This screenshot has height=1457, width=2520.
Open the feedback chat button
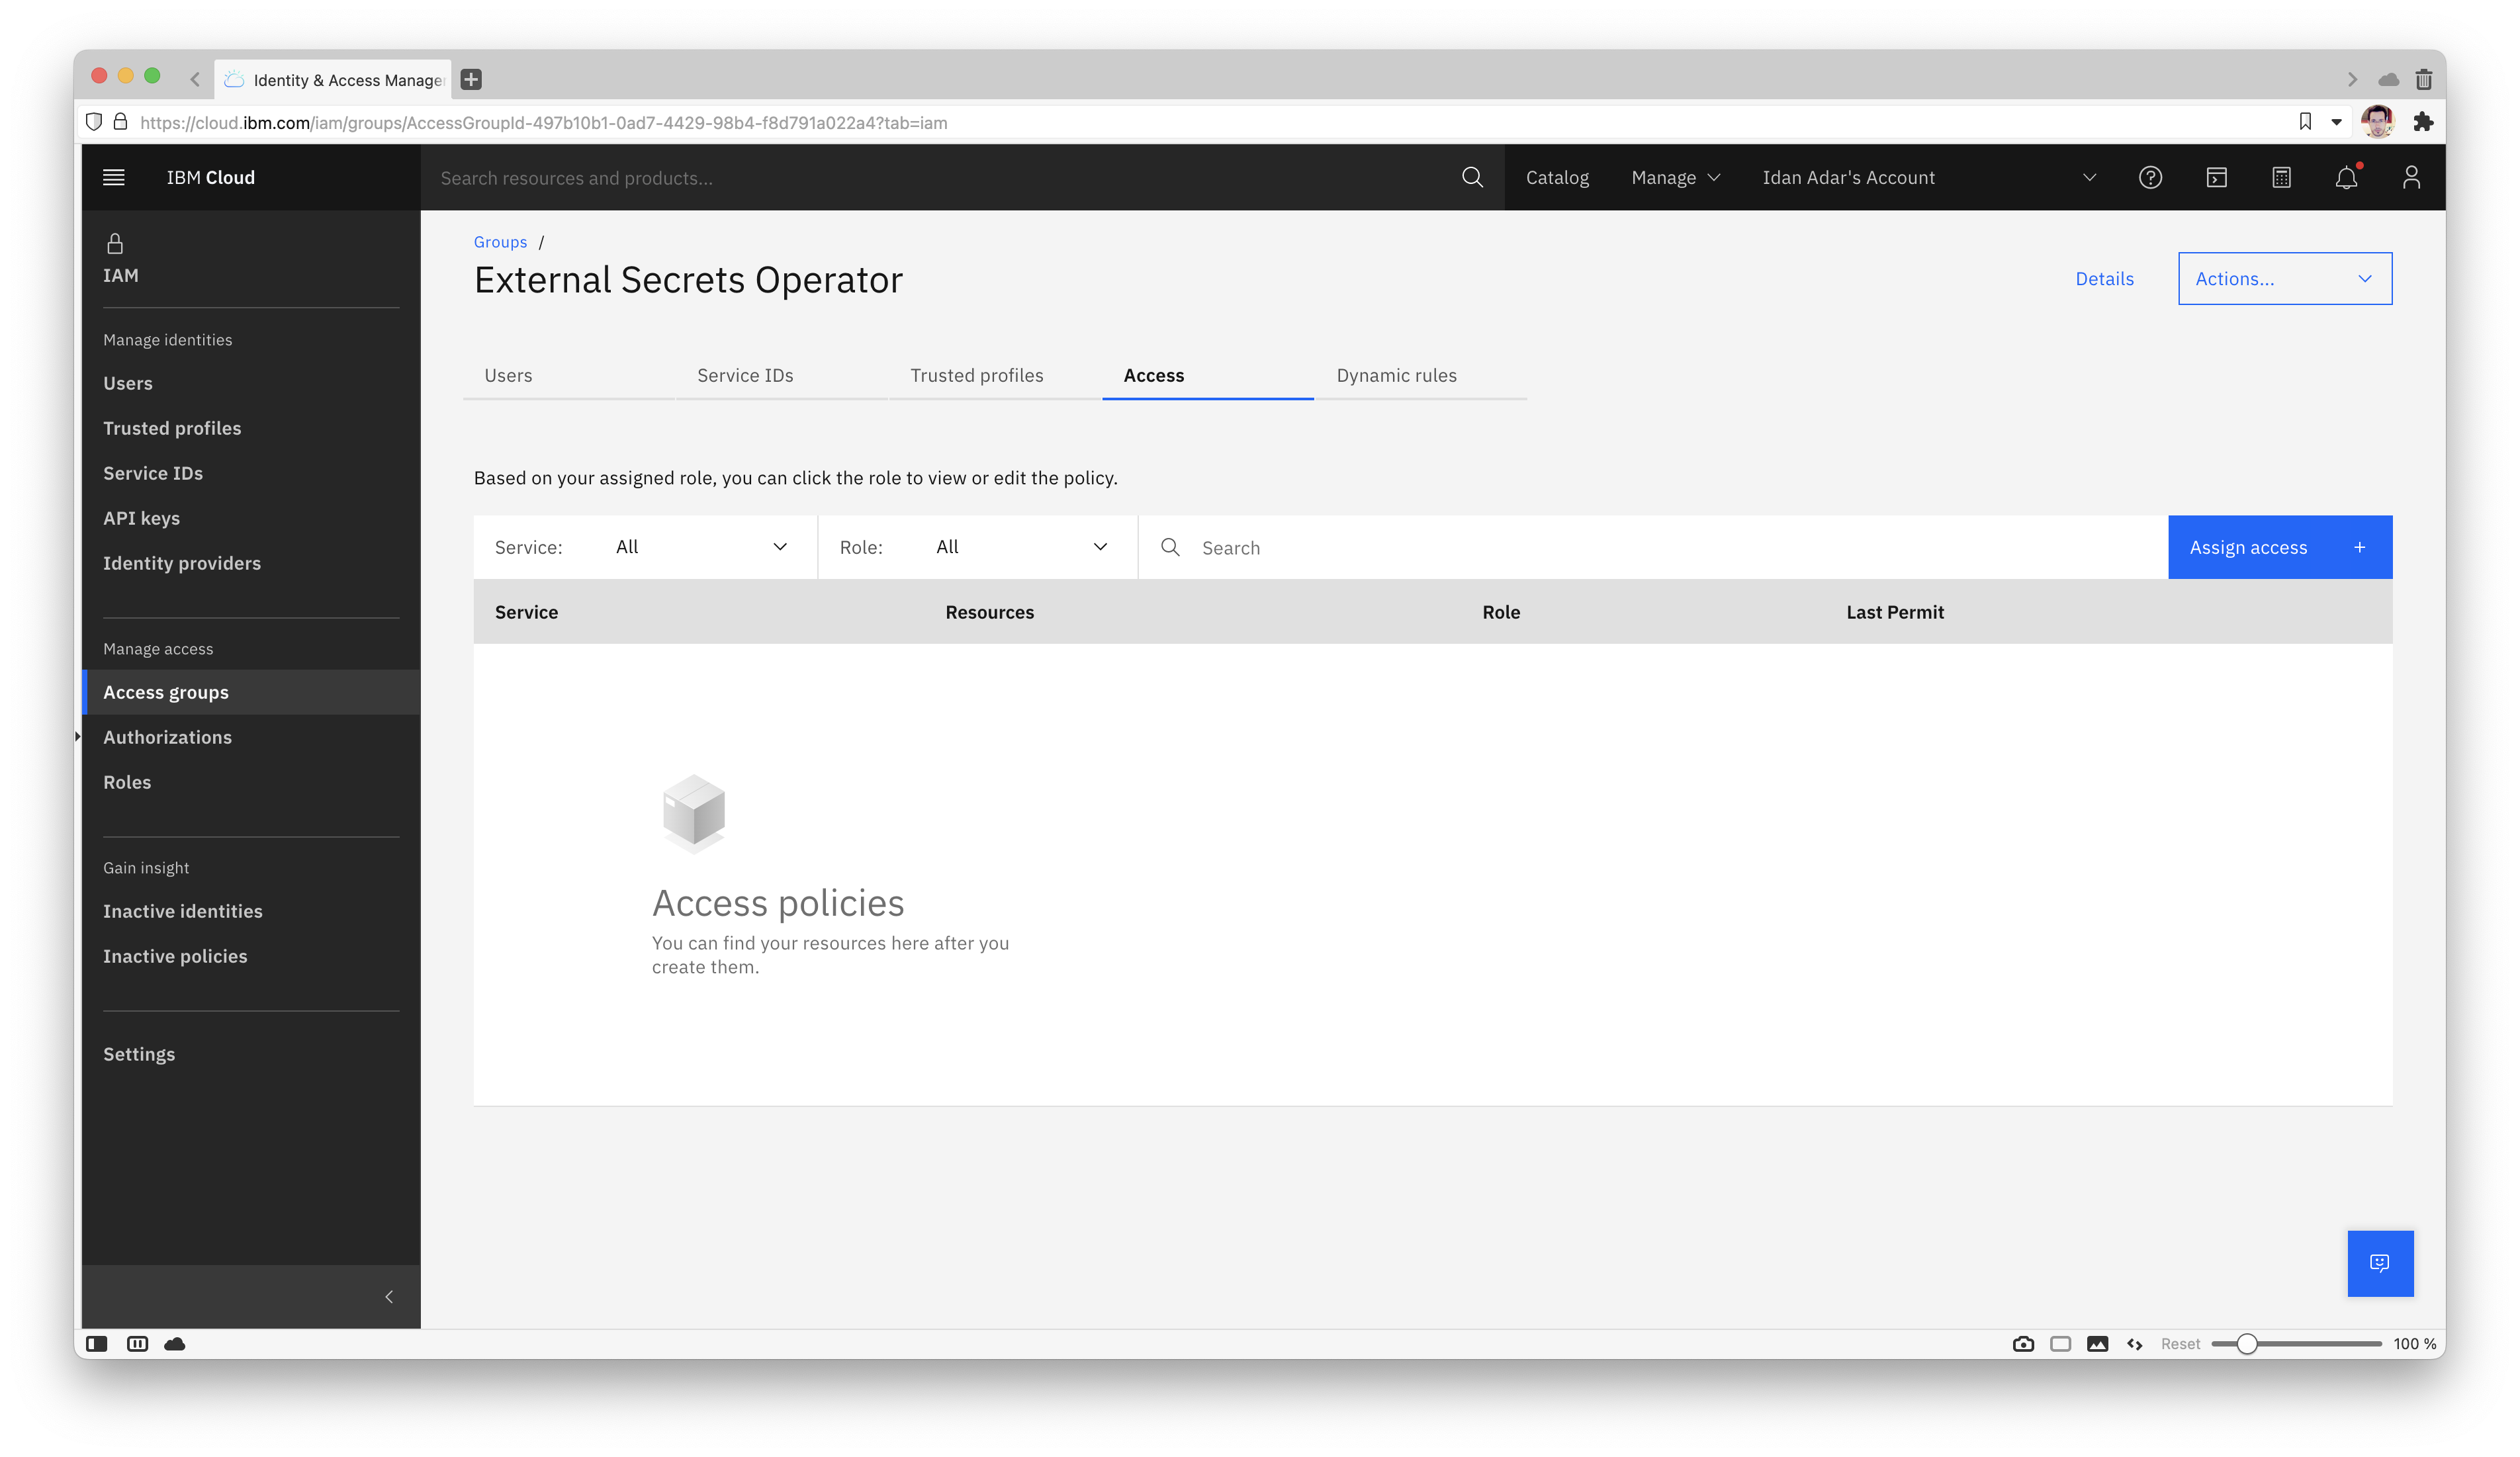(x=2380, y=1263)
